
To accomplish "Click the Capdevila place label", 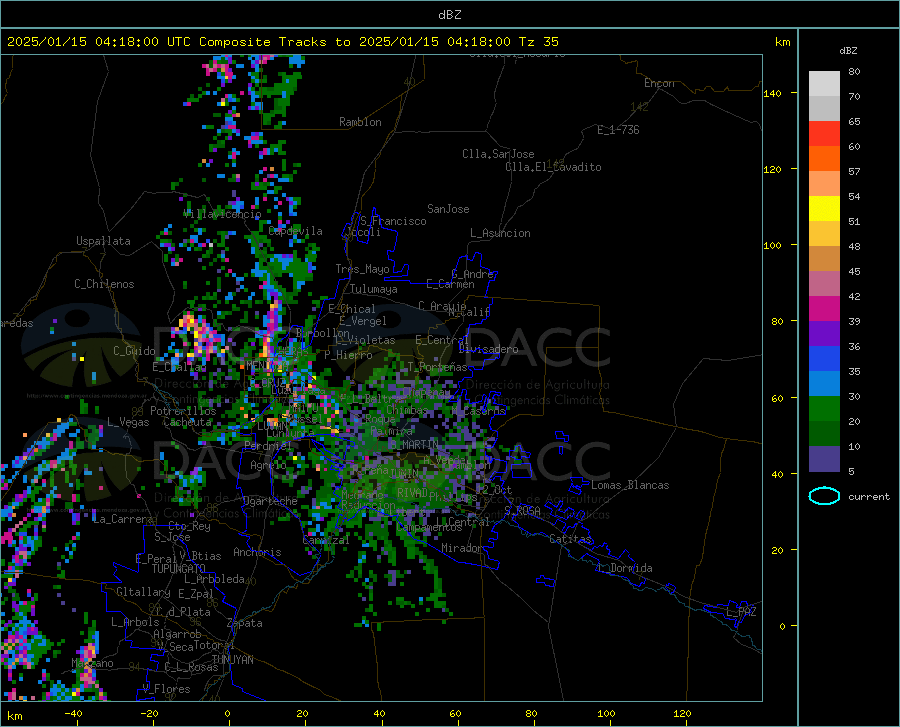I will (x=295, y=231).
